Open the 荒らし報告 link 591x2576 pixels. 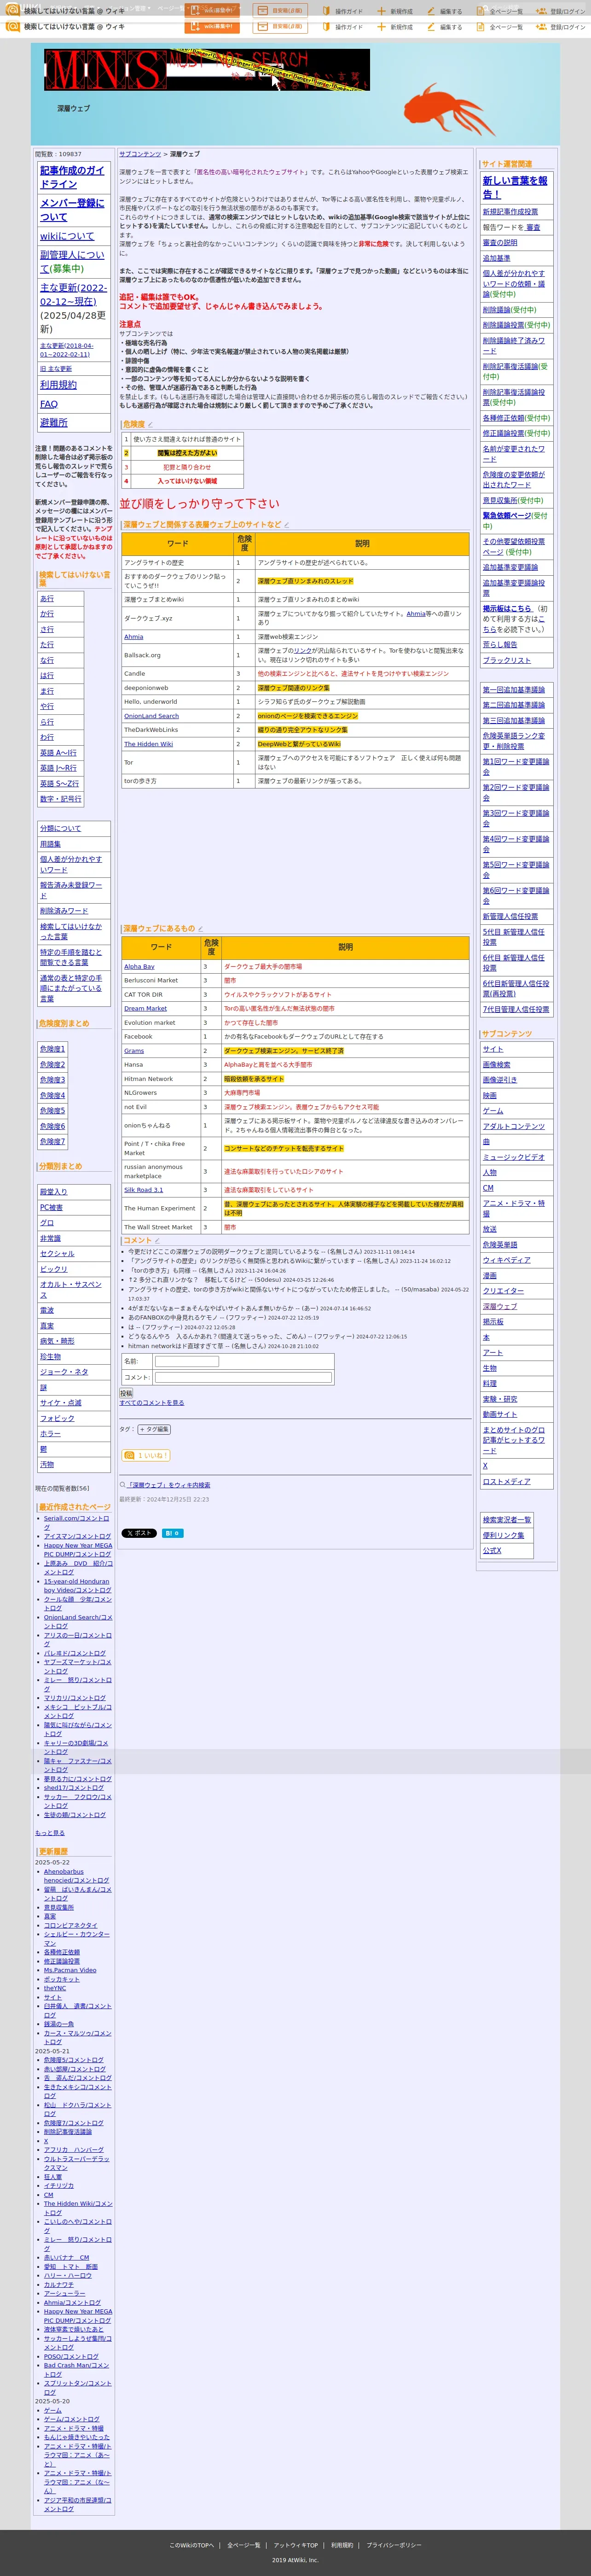click(500, 644)
